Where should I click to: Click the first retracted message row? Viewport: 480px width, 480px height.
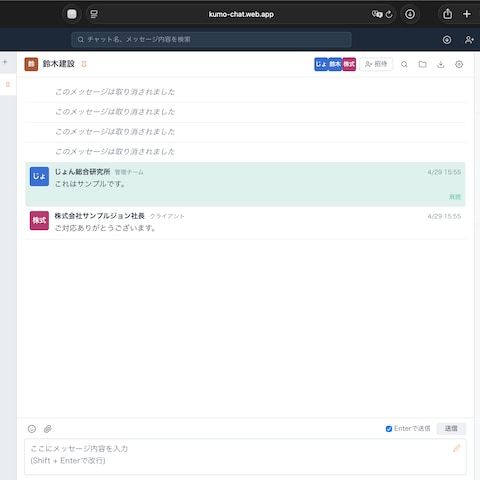click(x=245, y=92)
